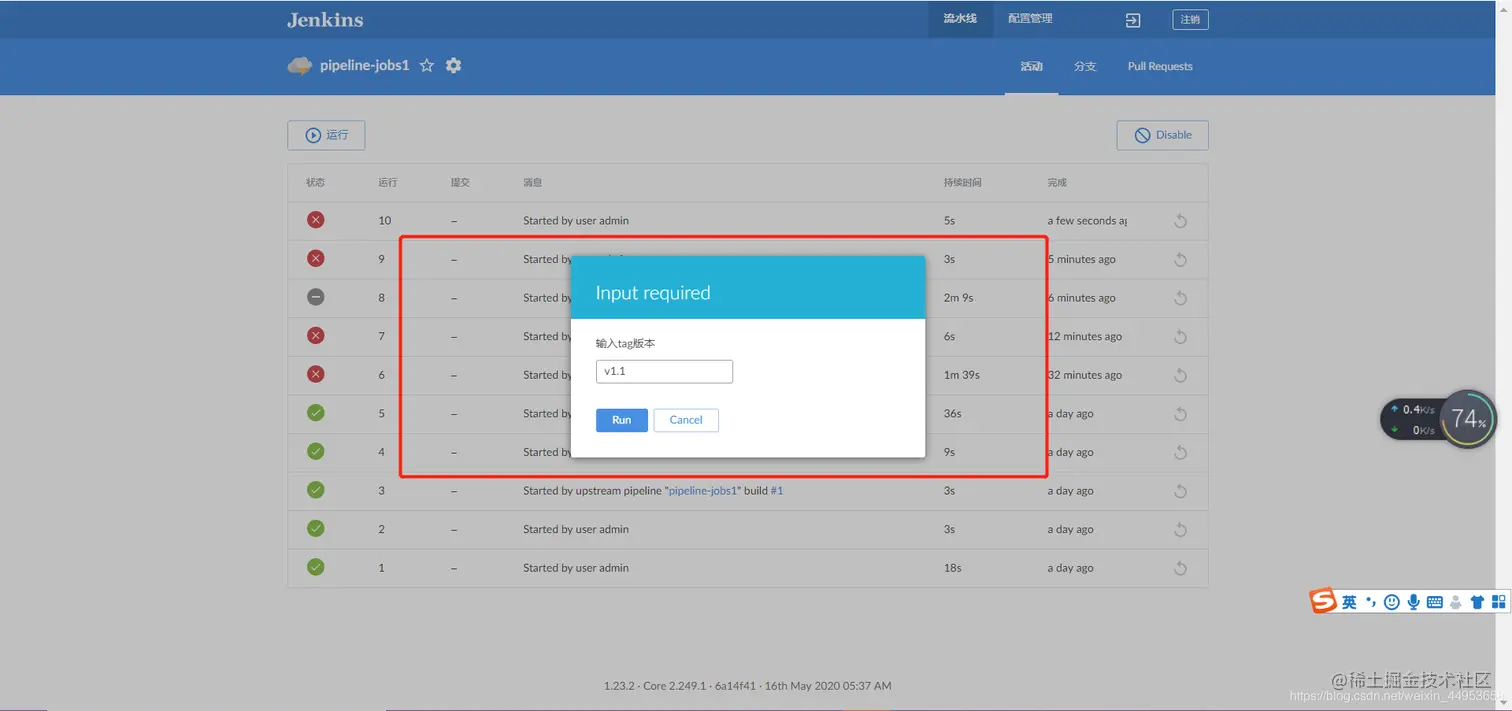Open the Jenkins logo home link

click(x=325, y=20)
